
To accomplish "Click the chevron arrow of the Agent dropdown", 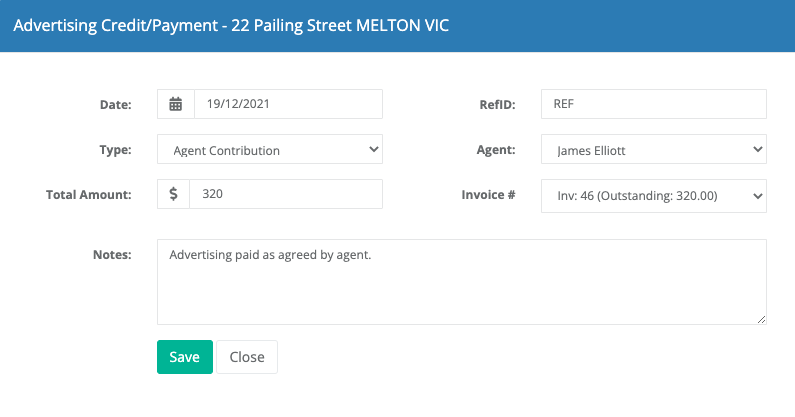I will (x=757, y=149).
